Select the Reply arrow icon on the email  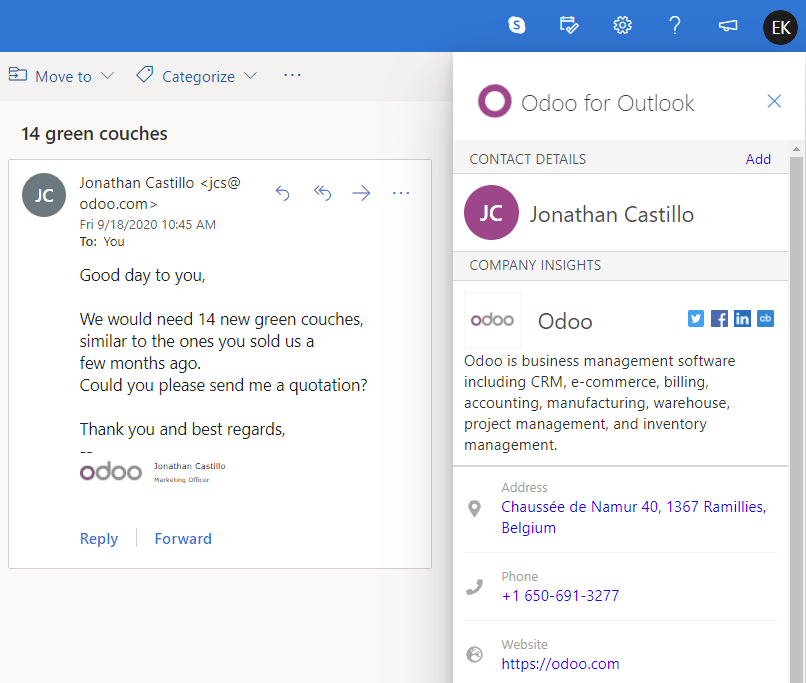click(x=283, y=192)
